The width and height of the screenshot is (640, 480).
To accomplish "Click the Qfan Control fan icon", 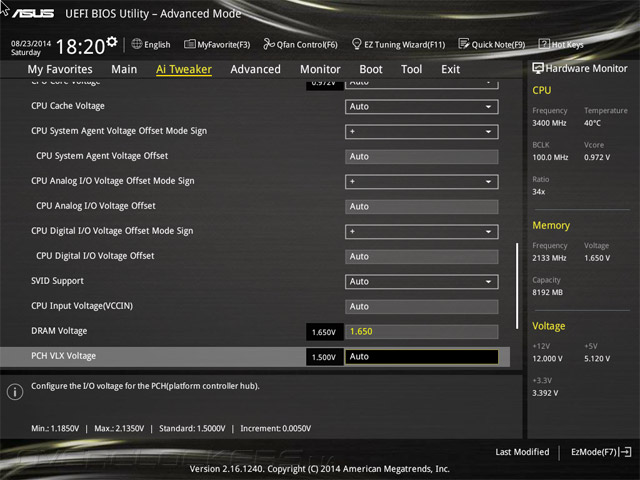I will point(269,44).
